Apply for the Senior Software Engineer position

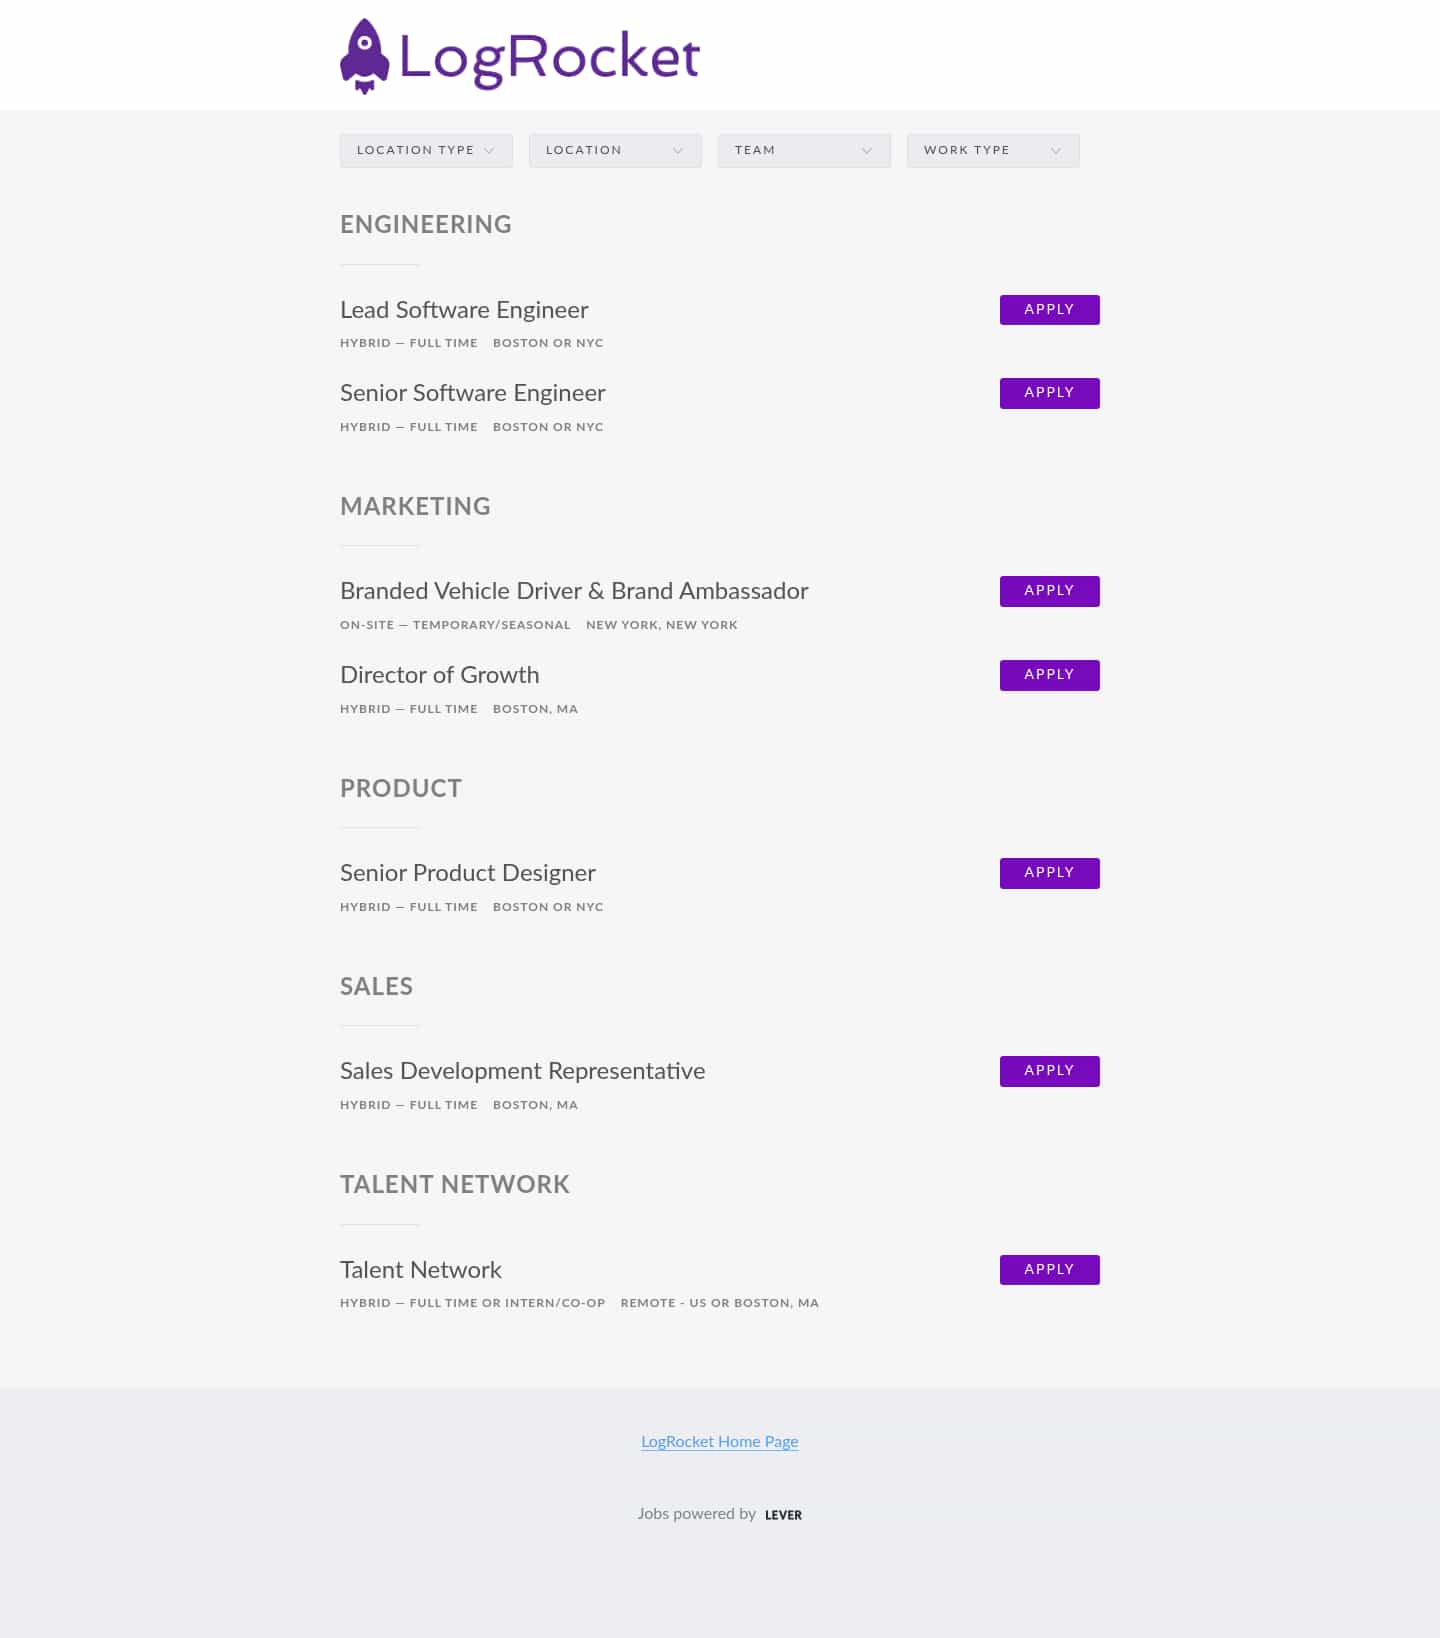(x=1048, y=392)
